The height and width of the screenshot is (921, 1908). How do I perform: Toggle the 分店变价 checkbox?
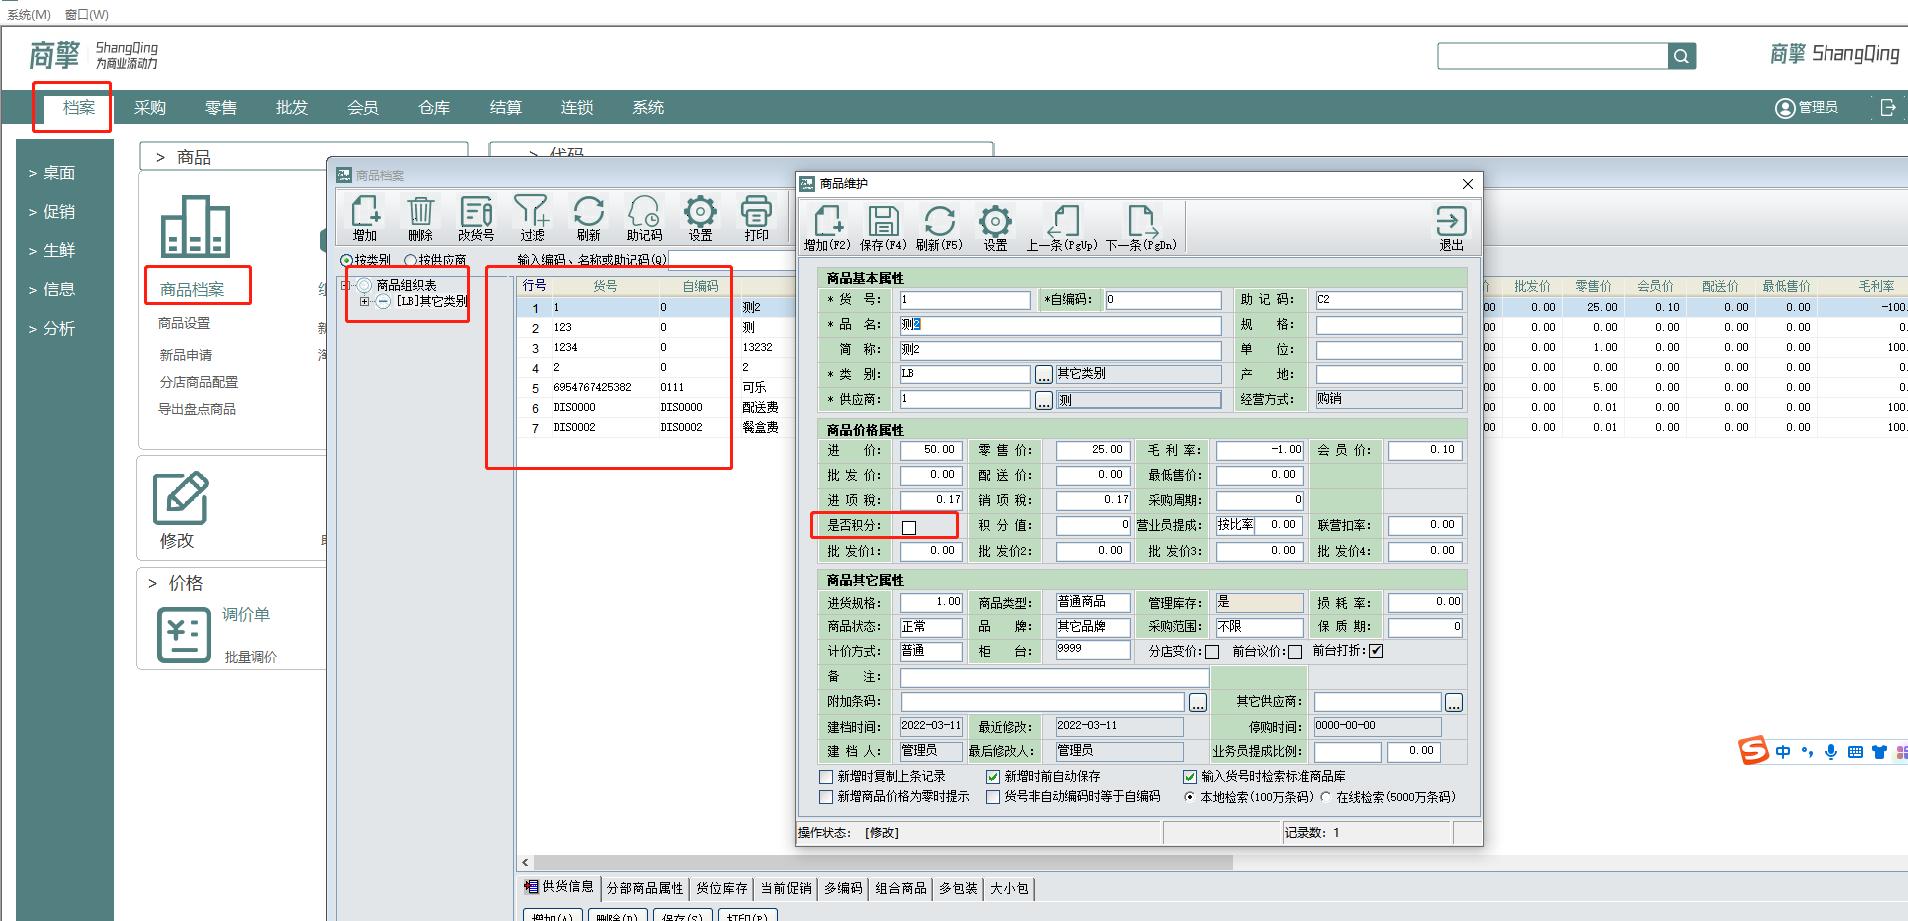pyautogui.click(x=1212, y=652)
